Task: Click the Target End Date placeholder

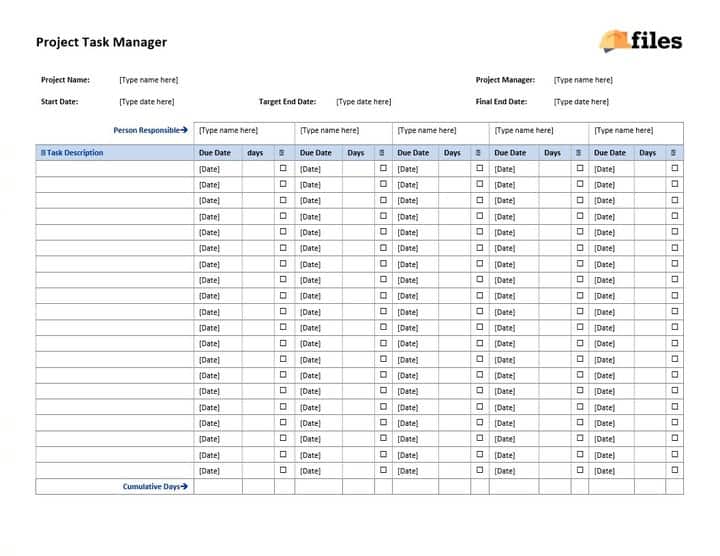Action: [x=364, y=101]
